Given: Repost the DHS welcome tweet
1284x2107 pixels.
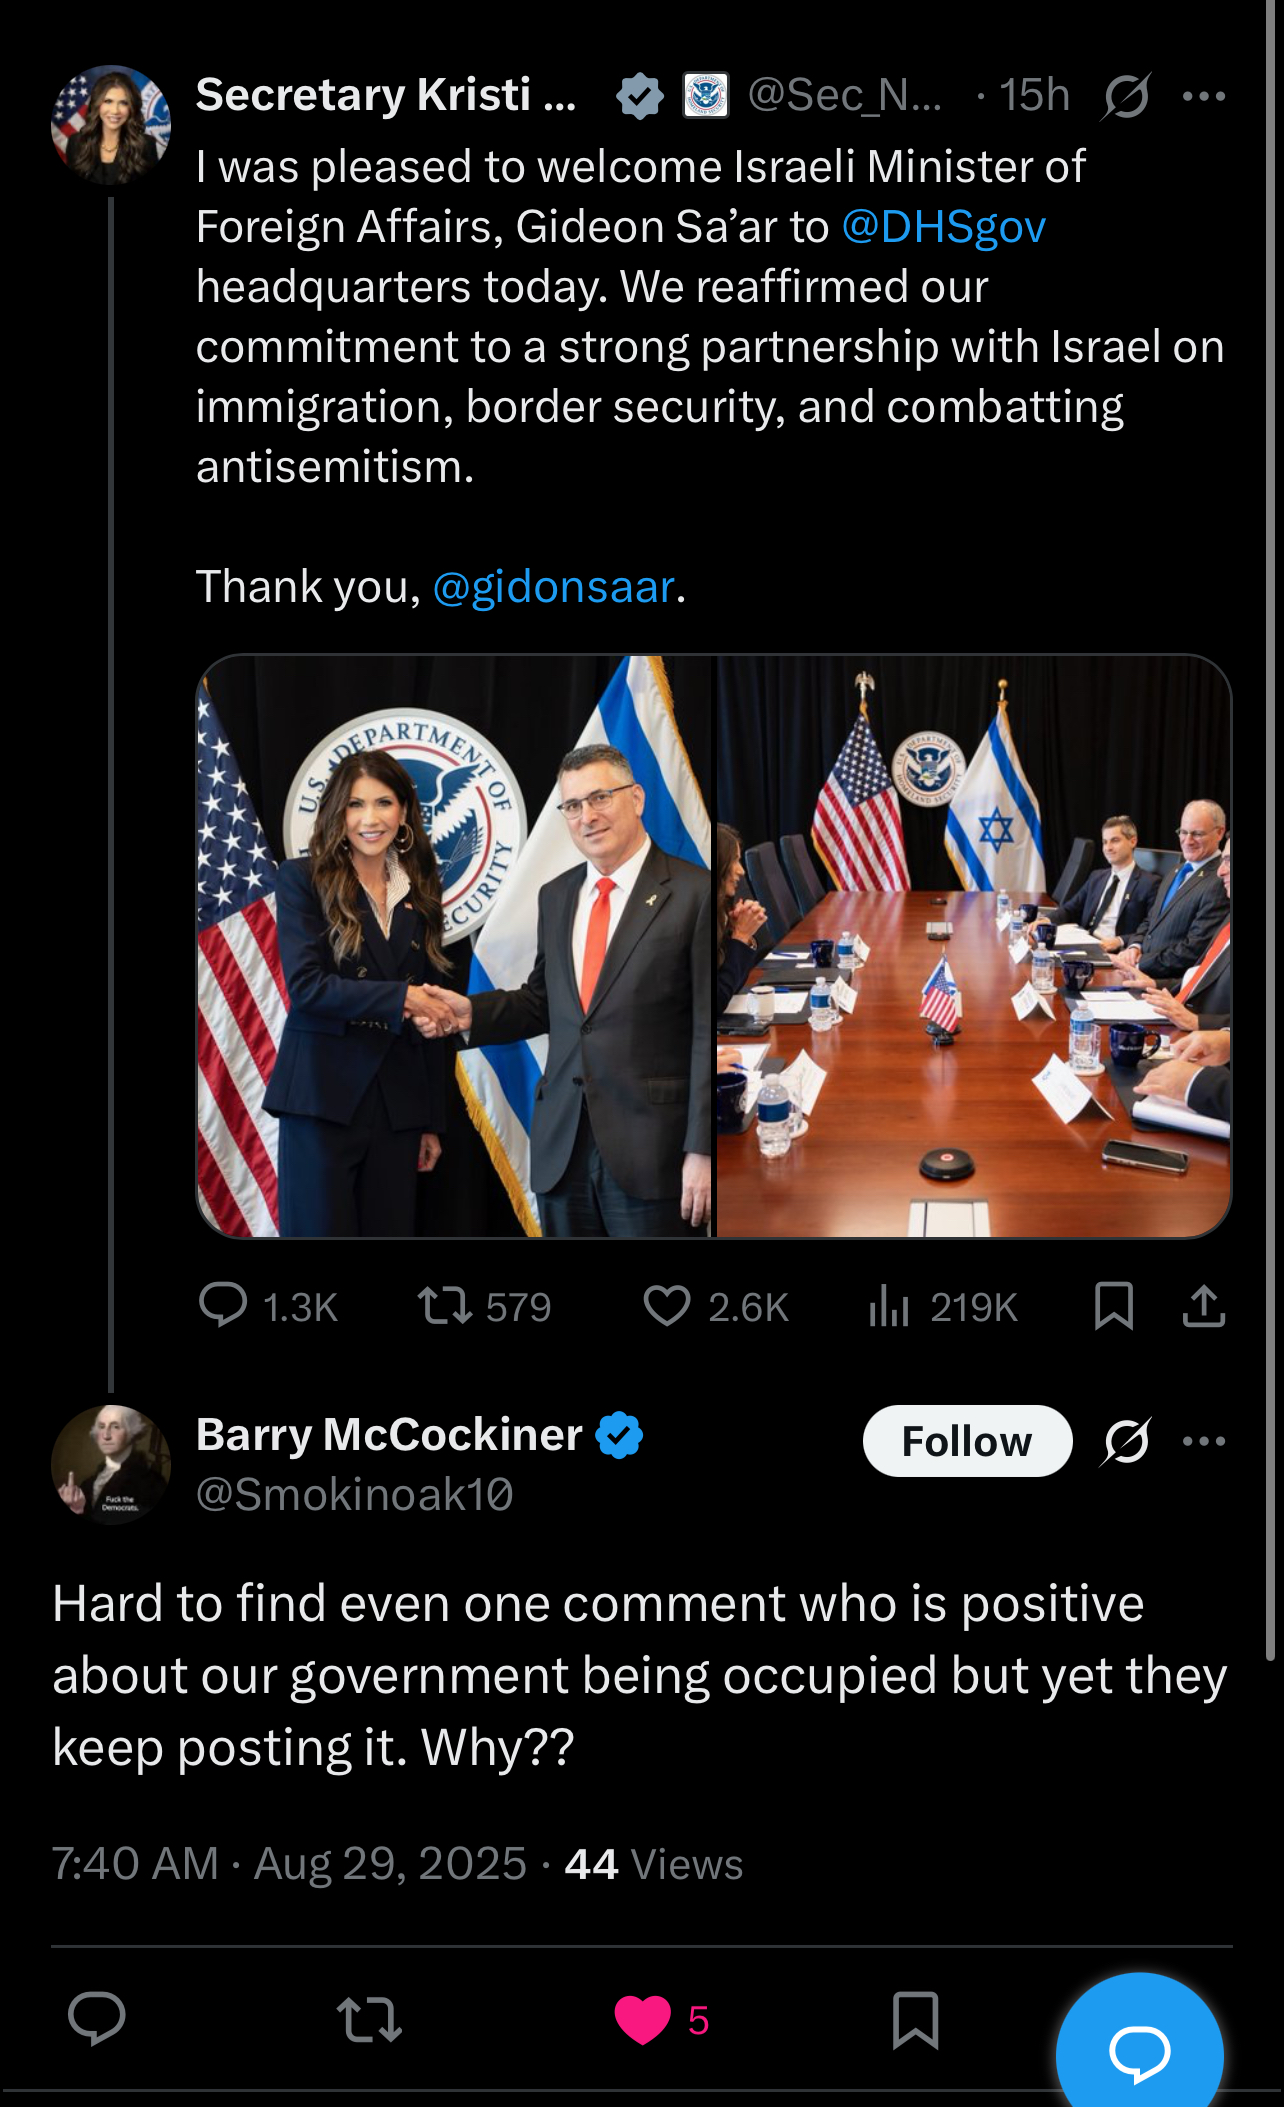Looking at the screenshot, I should 445,1306.
